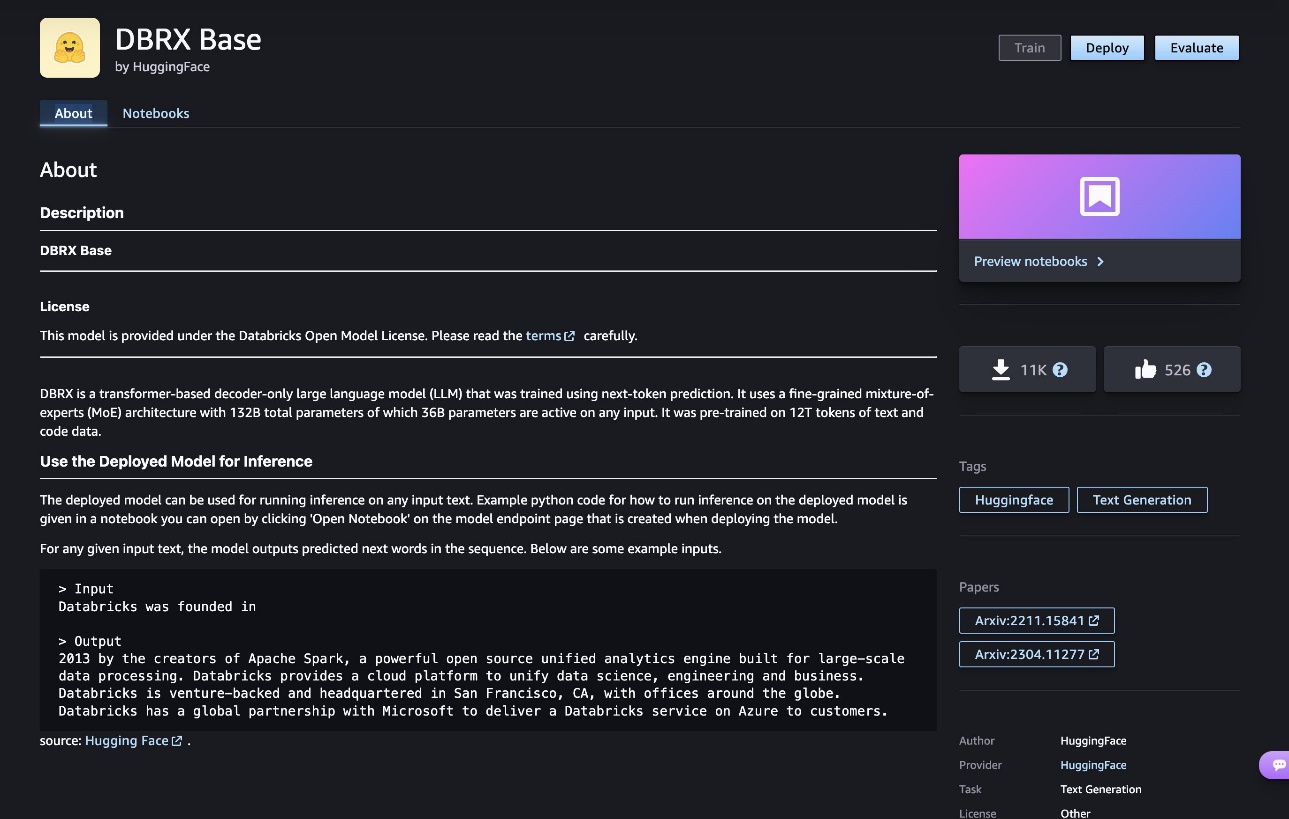Click the 'License' section heading
This screenshot has height=819, width=1289.
point(65,307)
